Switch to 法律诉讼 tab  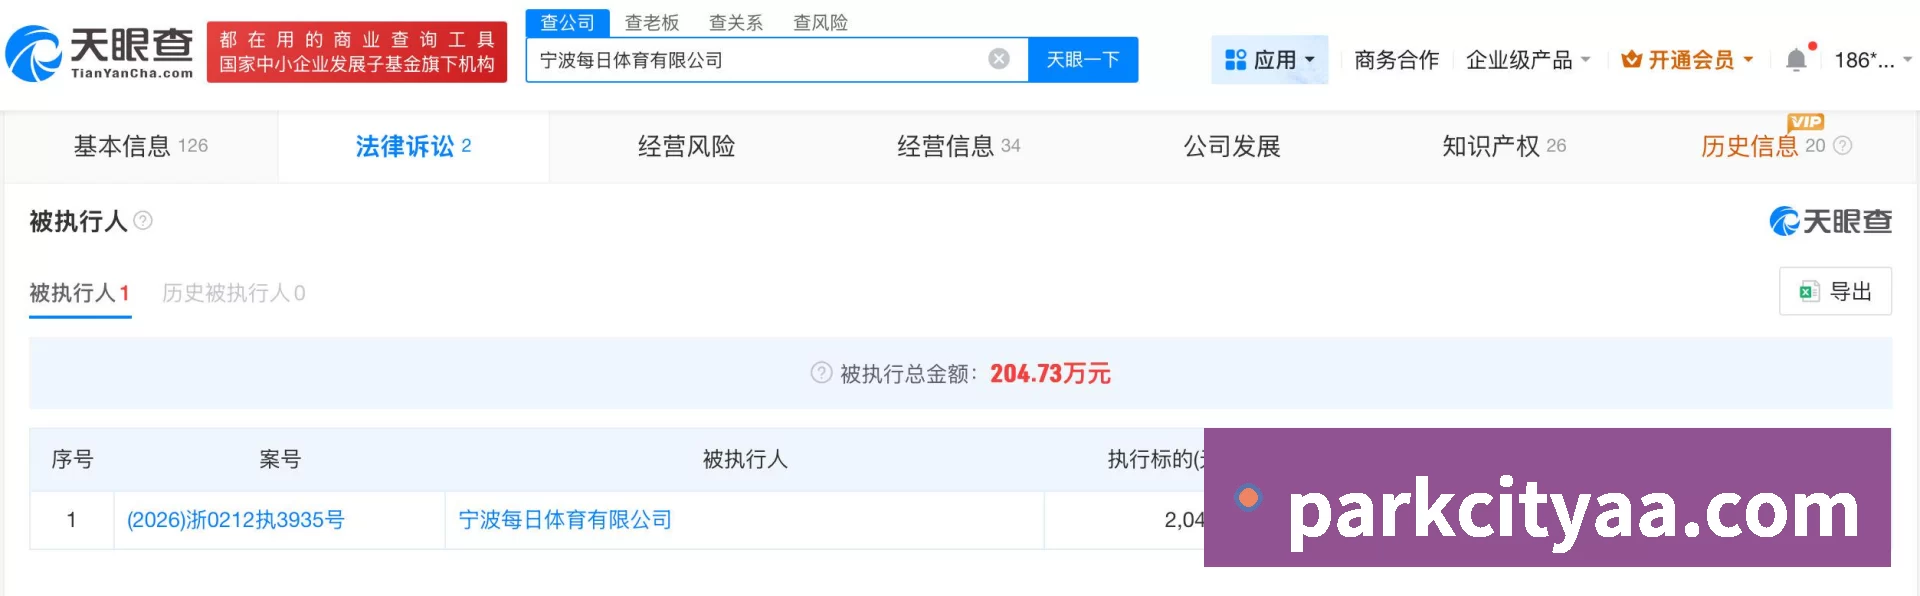pos(413,146)
